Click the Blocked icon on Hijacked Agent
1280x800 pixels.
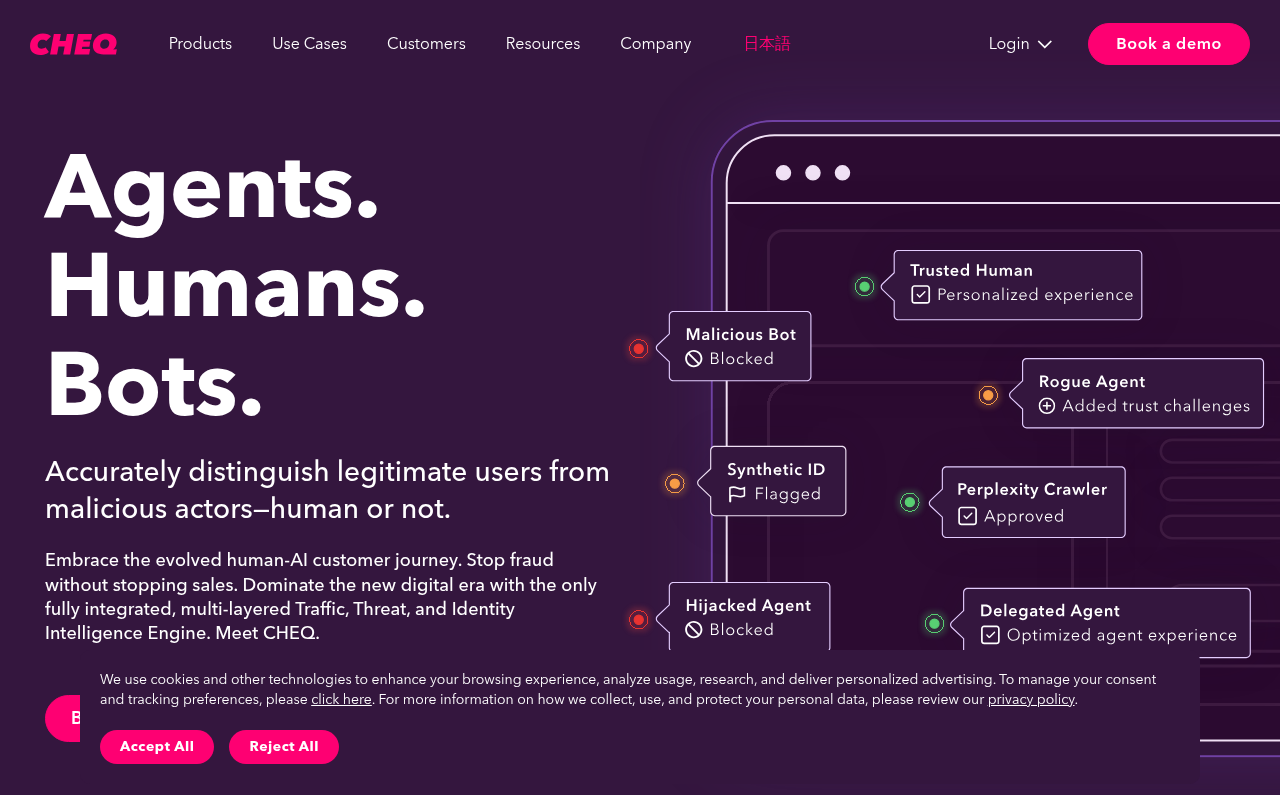tap(696, 630)
